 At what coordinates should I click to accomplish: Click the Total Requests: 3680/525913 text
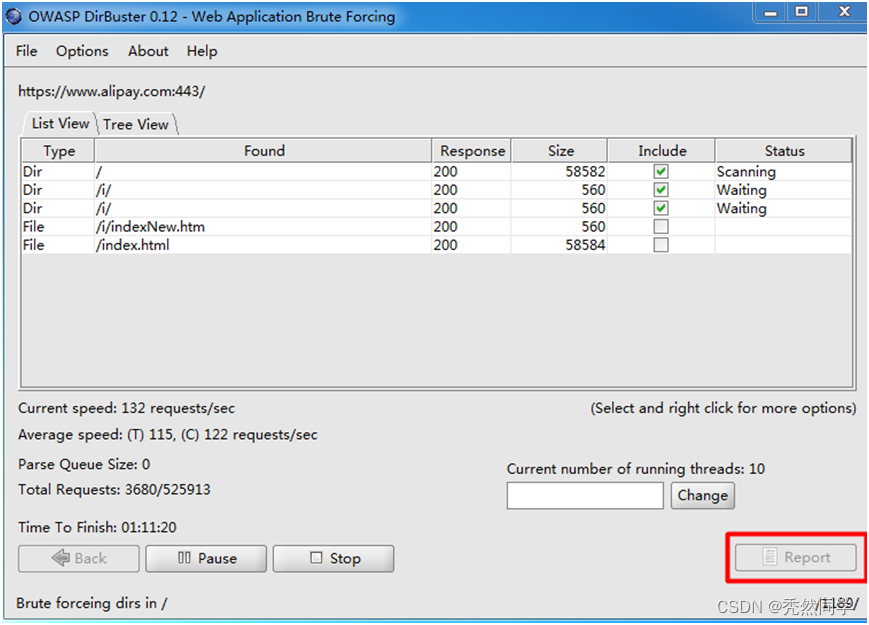click(x=114, y=490)
